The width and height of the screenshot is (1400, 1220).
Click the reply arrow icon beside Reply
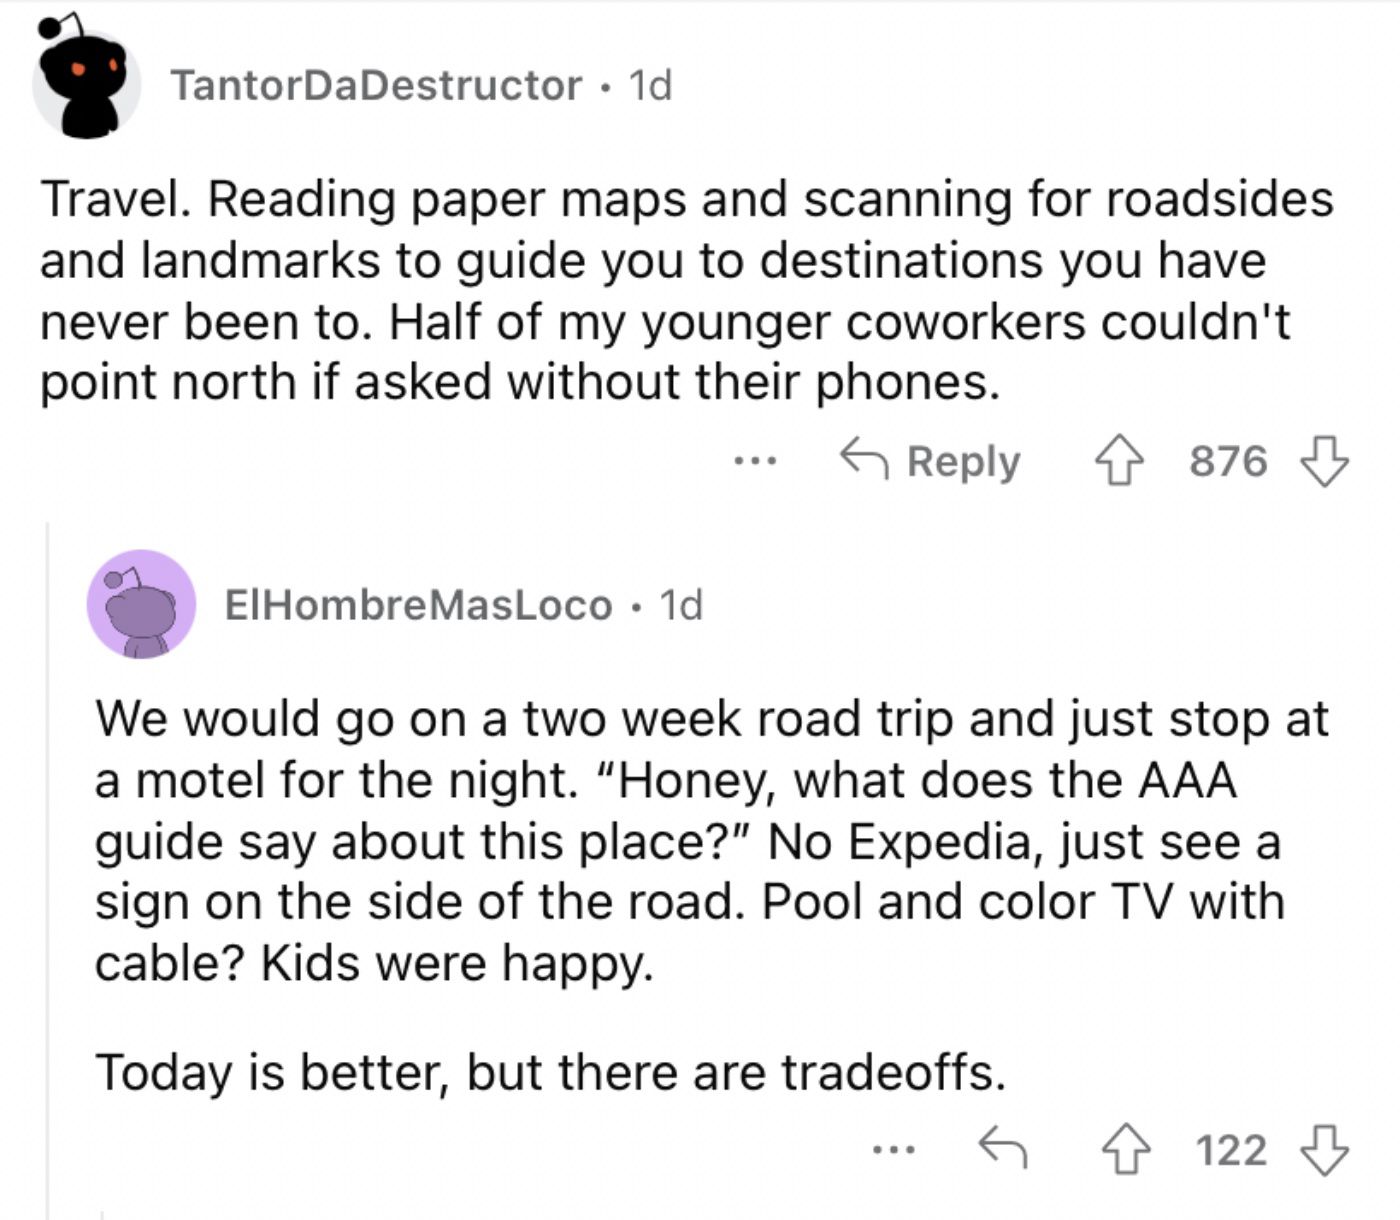click(x=865, y=459)
